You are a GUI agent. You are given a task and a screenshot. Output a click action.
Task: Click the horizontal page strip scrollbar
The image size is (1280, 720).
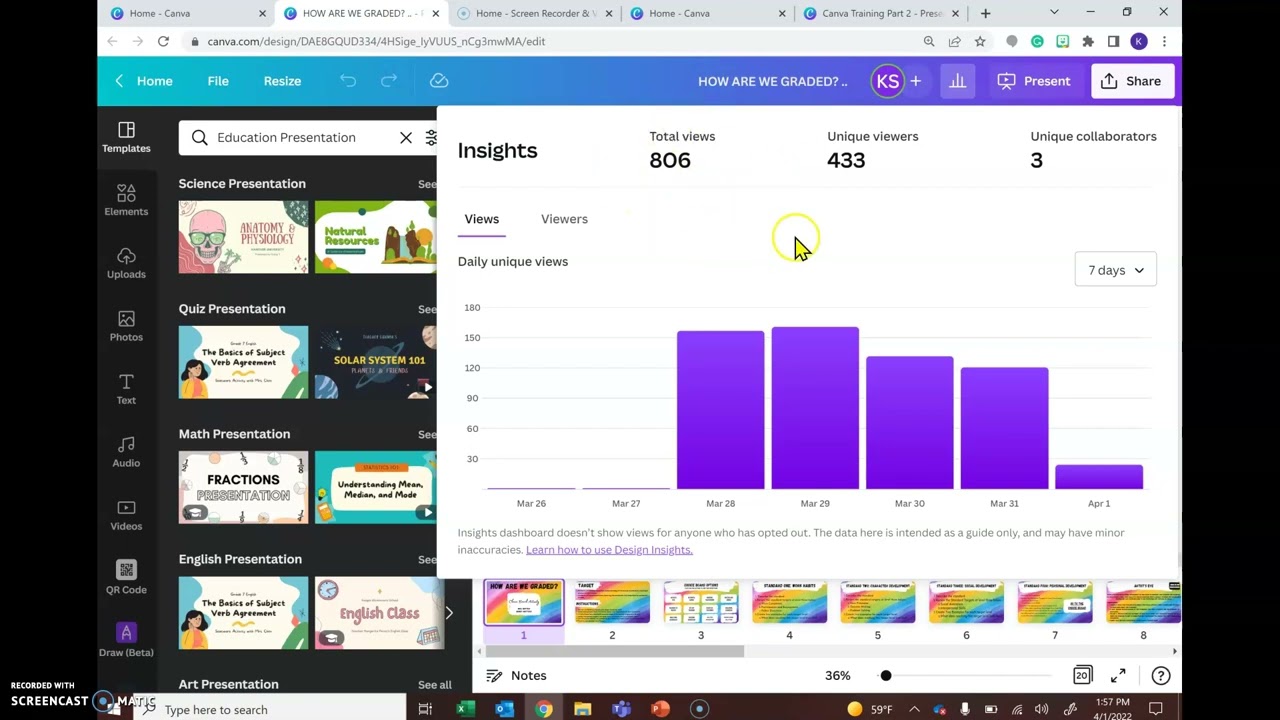tap(614, 651)
